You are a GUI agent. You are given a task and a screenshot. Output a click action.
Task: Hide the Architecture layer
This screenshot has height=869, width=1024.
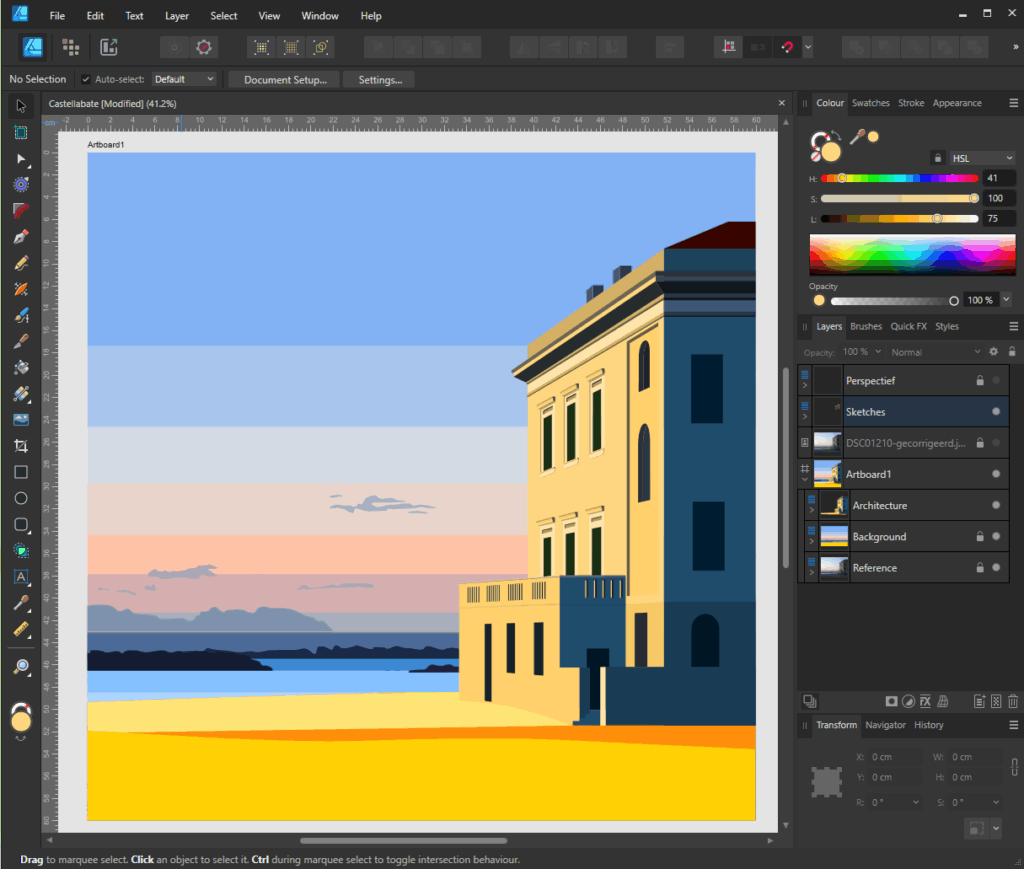point(996,505)
